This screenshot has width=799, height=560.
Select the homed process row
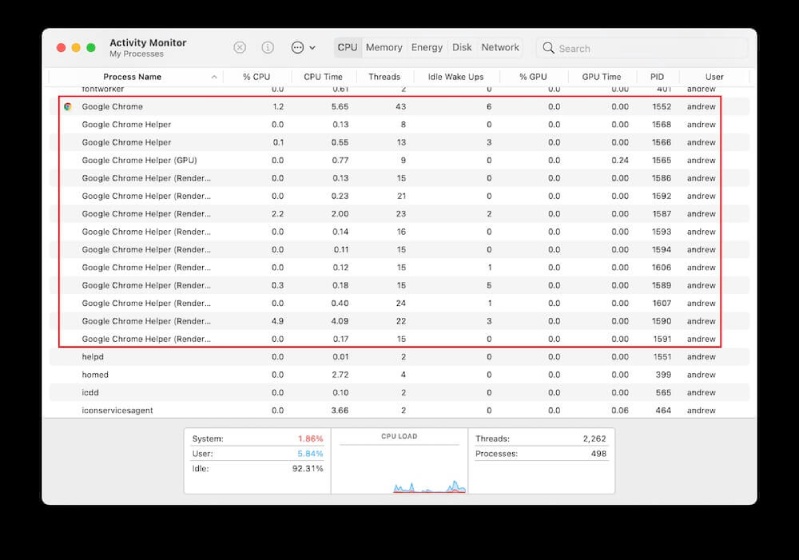click(x=399, y=375)
